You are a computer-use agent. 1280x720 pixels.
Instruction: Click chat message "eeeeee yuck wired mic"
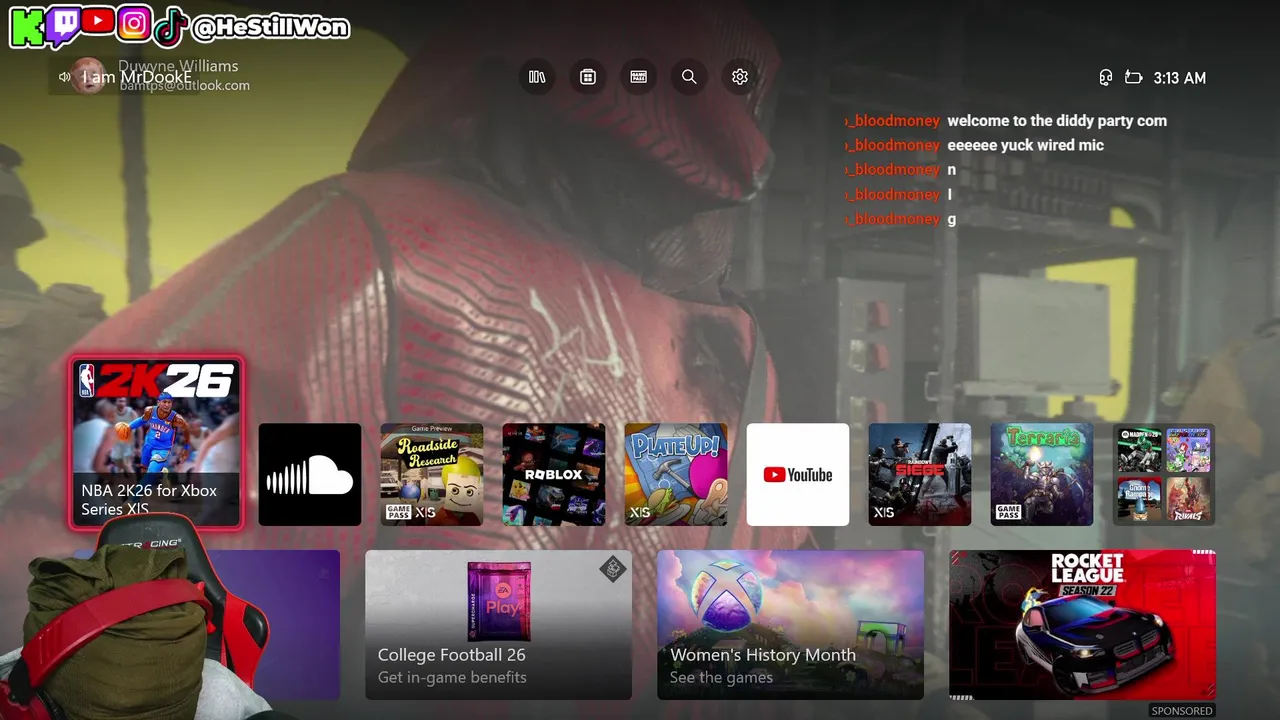1025,145
